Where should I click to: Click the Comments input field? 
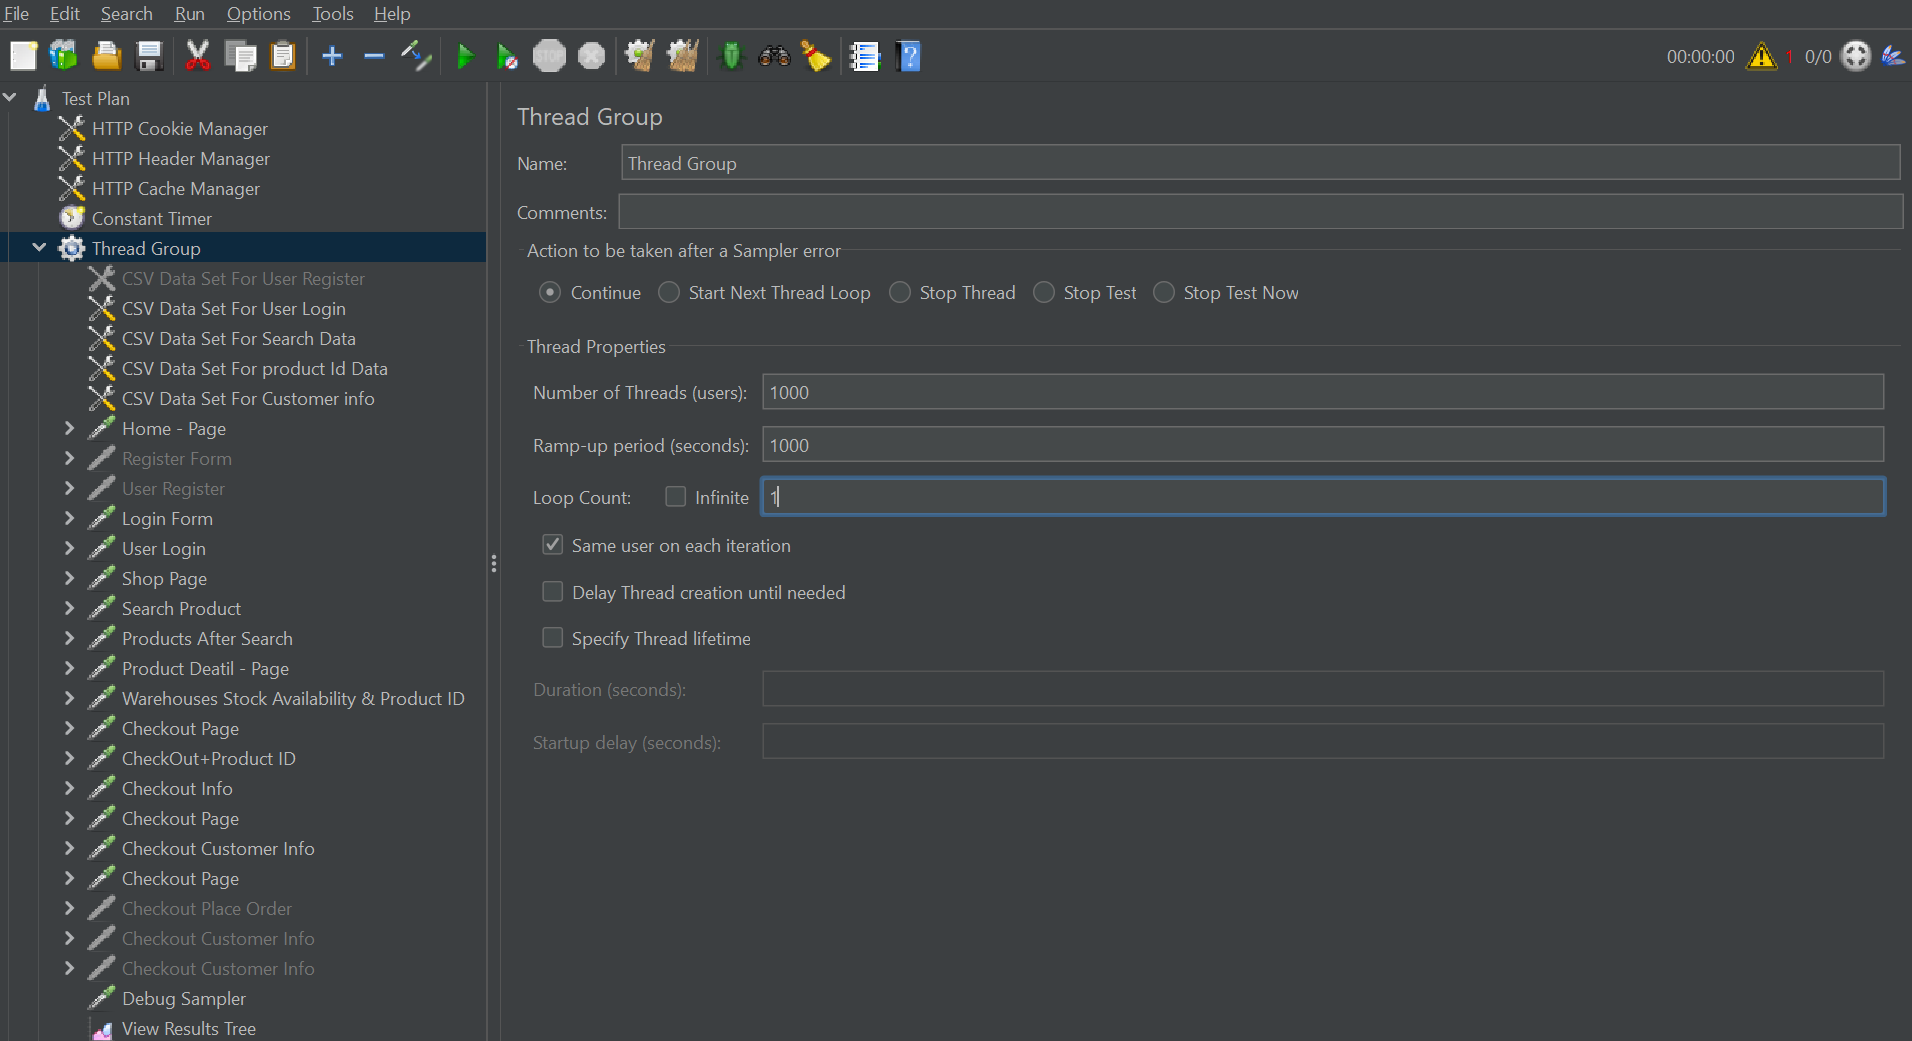pyautogui.click(x=1260, y=212)
